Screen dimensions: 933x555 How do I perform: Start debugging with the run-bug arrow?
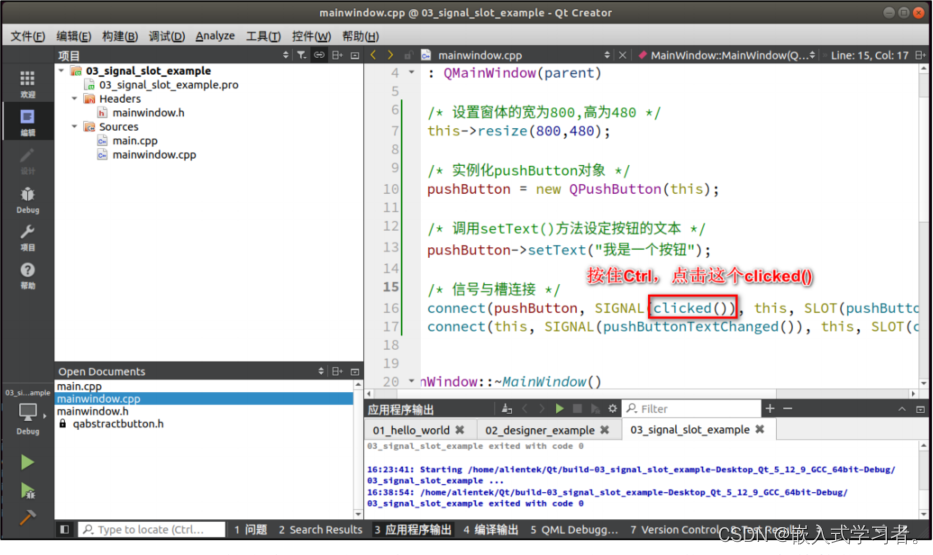pos(27,491)
